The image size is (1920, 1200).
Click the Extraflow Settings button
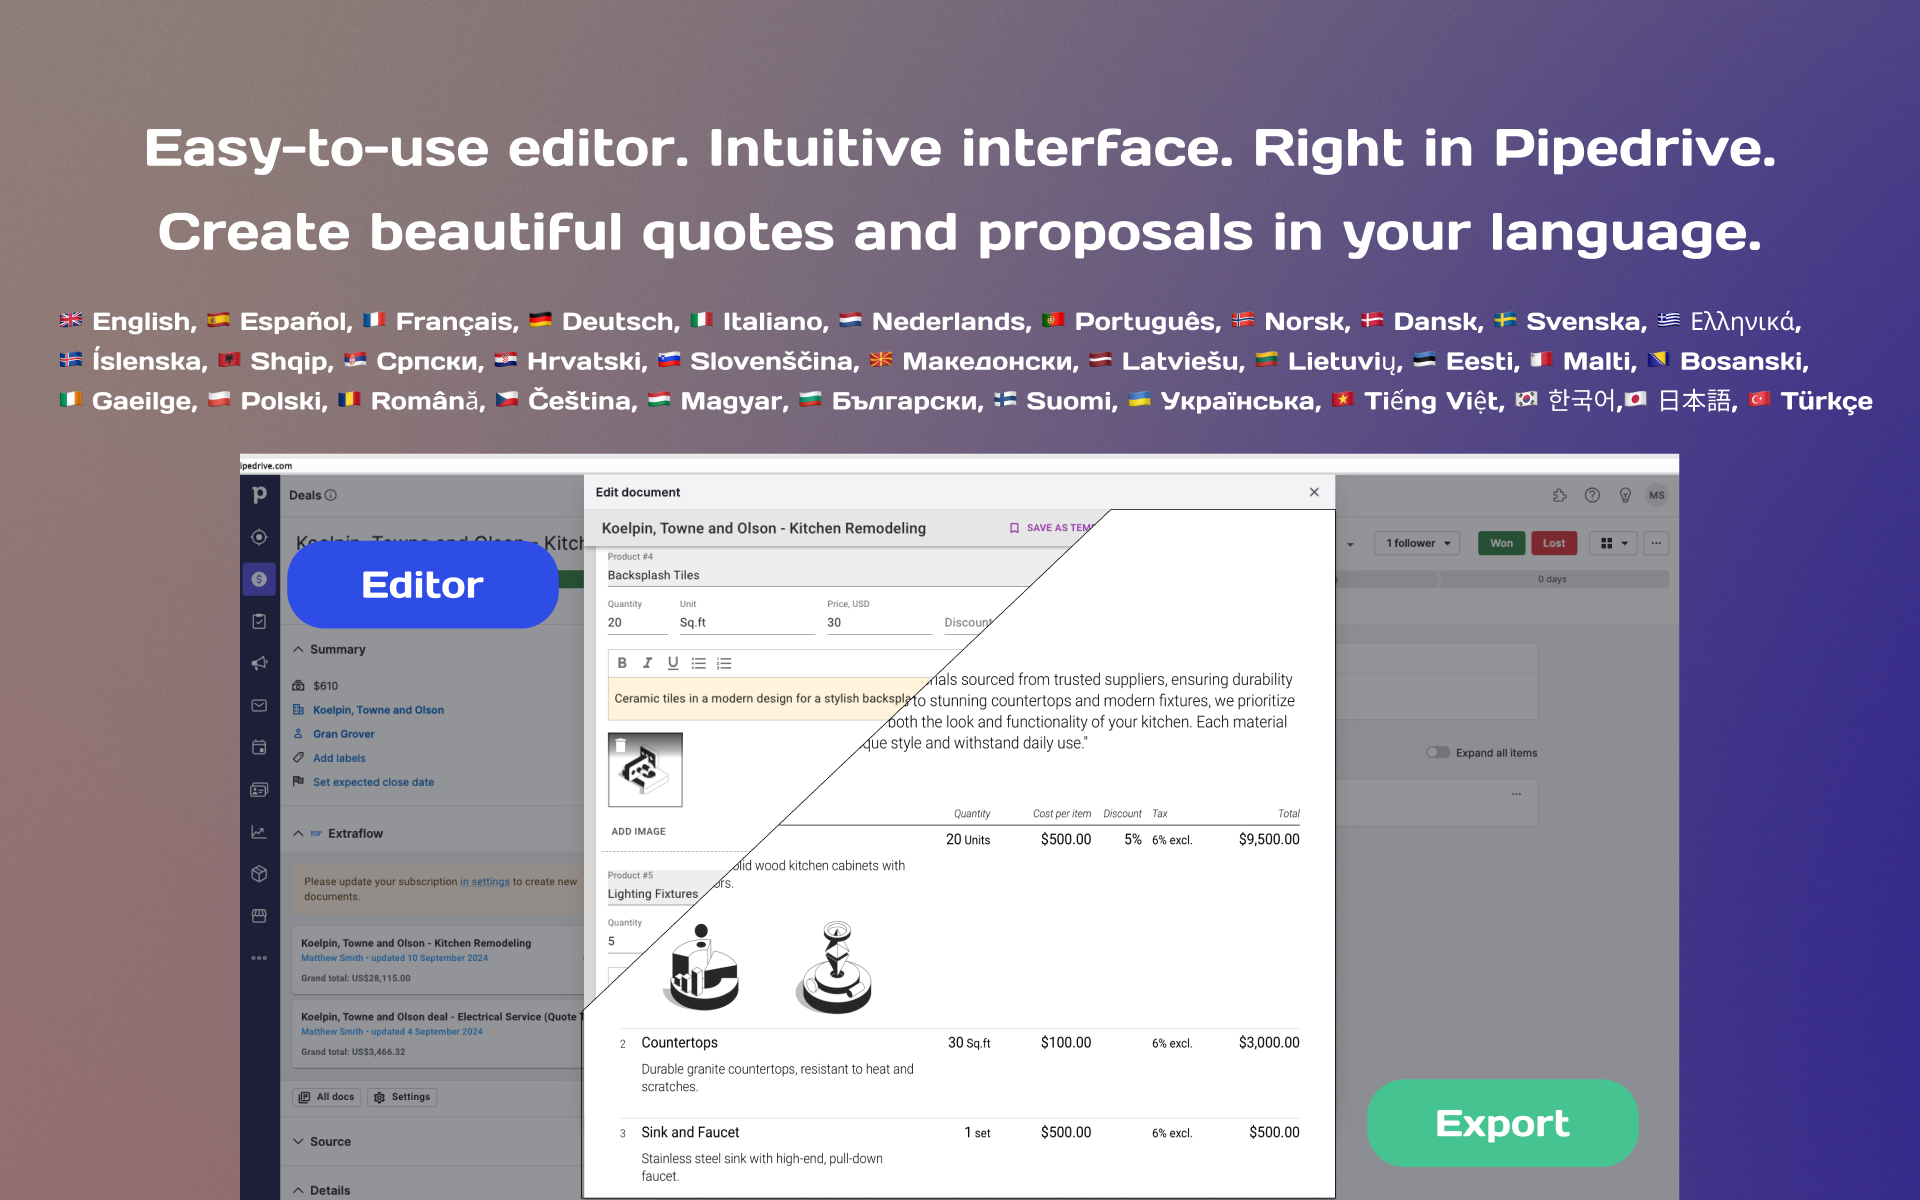[402, 1097]
